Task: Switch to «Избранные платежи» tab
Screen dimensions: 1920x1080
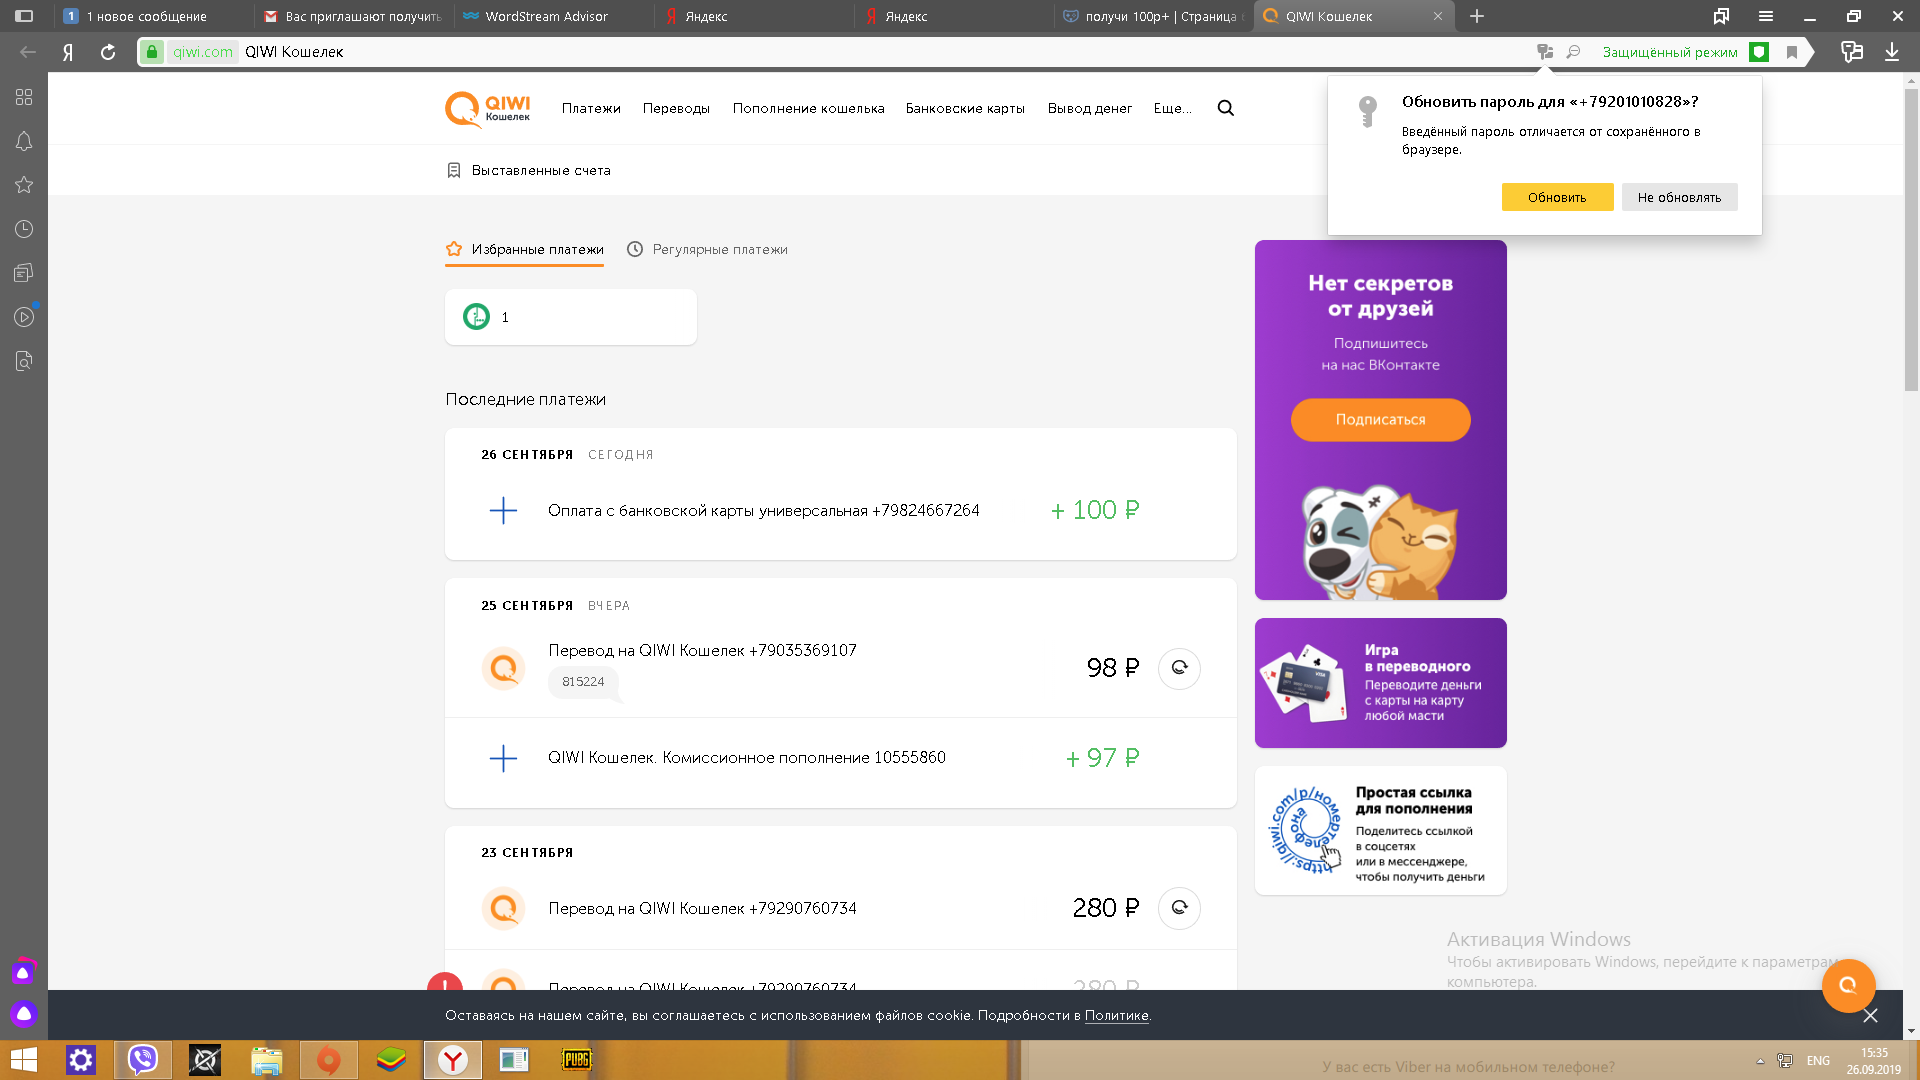Action: click(x=524, y=249)
